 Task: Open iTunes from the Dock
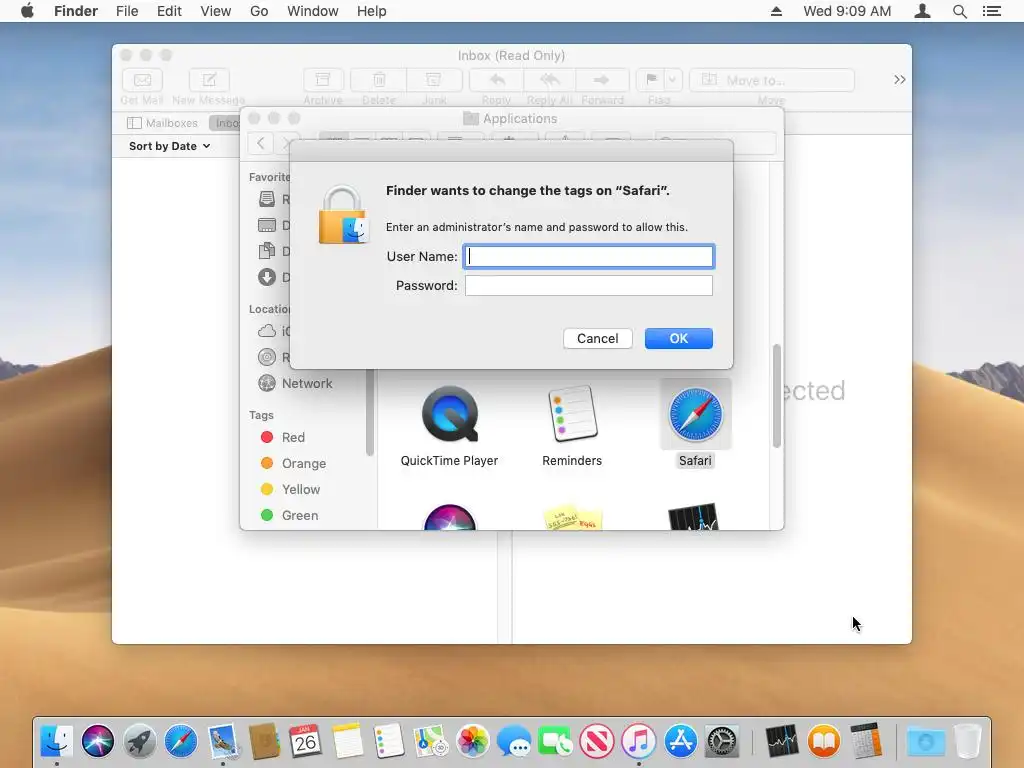tap(638, 741)
